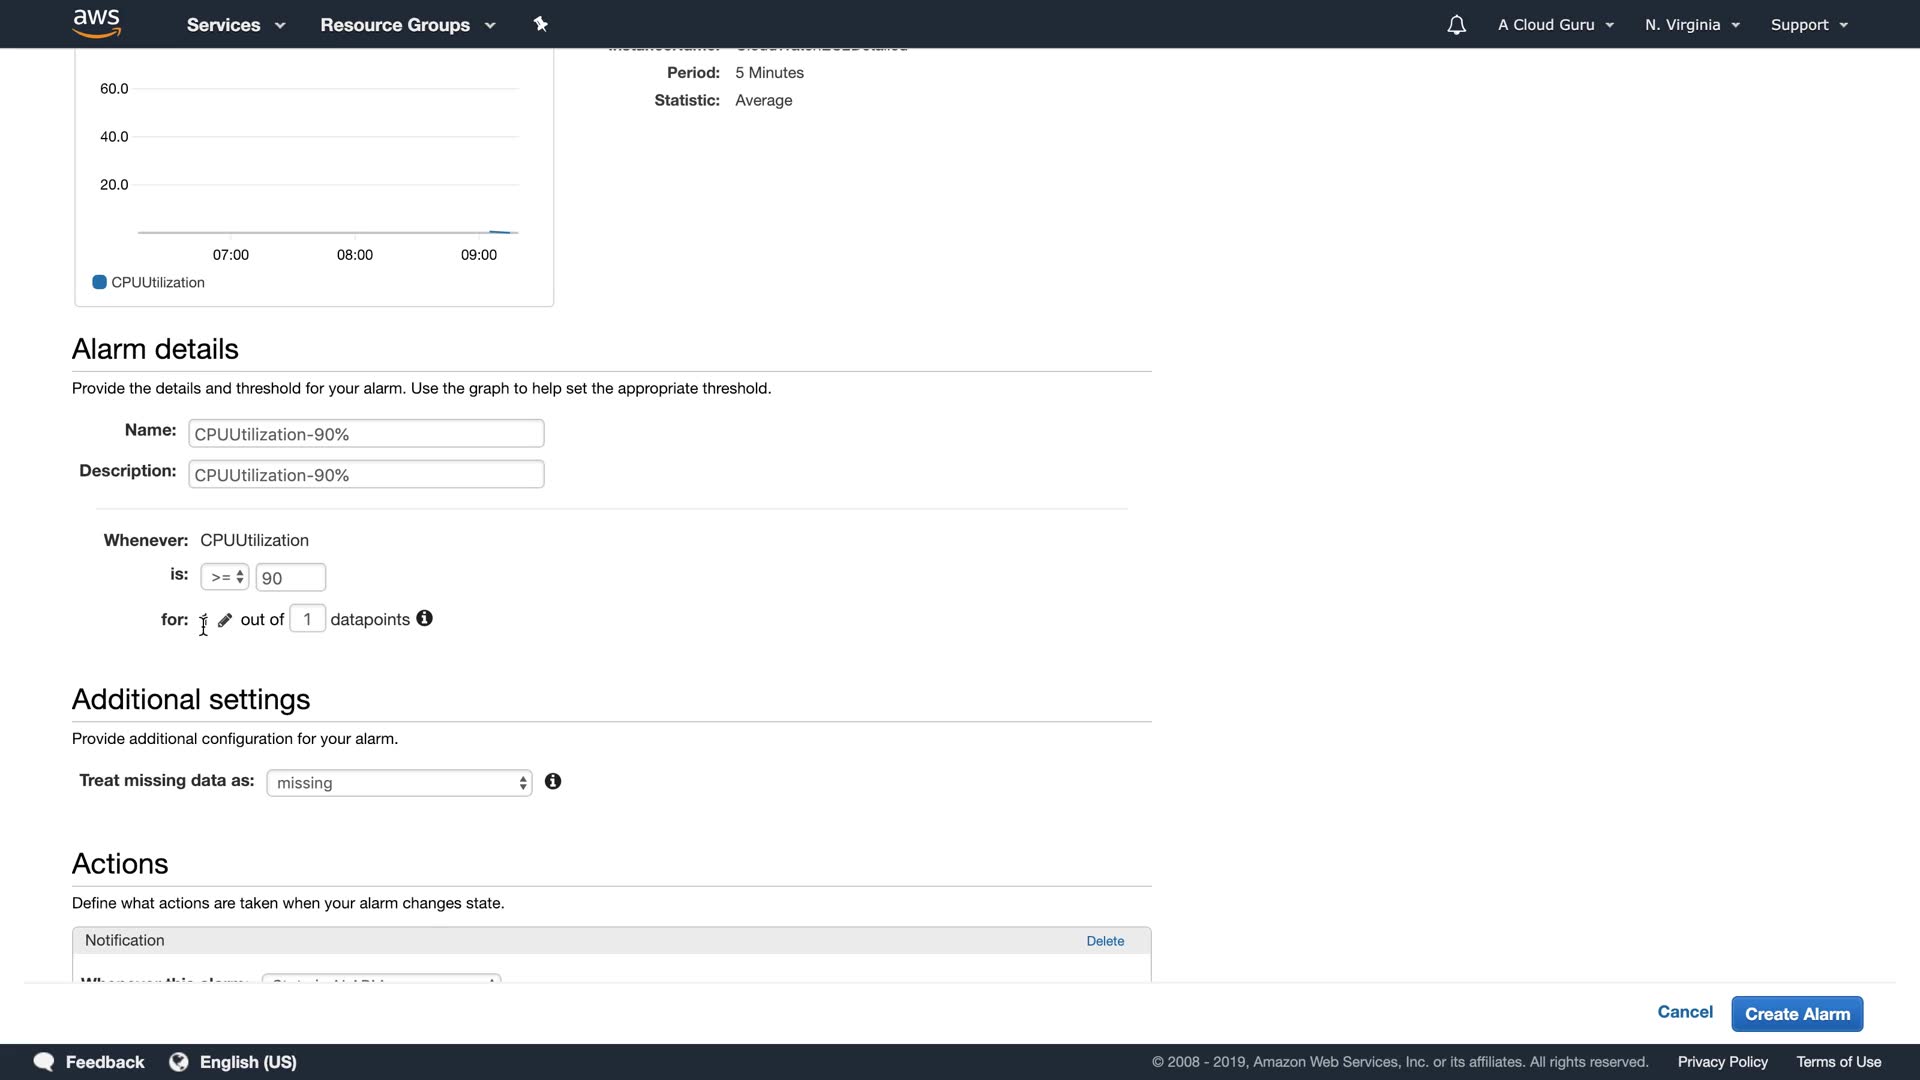Click the pencil edit icon beside datapoints
Screen dimensions: 1920x1080
click(x=225, y=621)
